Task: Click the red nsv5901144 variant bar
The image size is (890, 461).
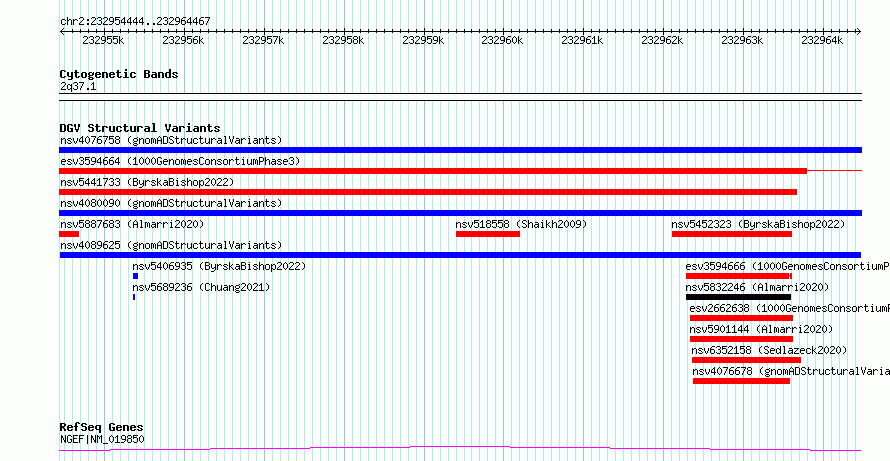Action: pyautogui.click(x=741, y=339)
